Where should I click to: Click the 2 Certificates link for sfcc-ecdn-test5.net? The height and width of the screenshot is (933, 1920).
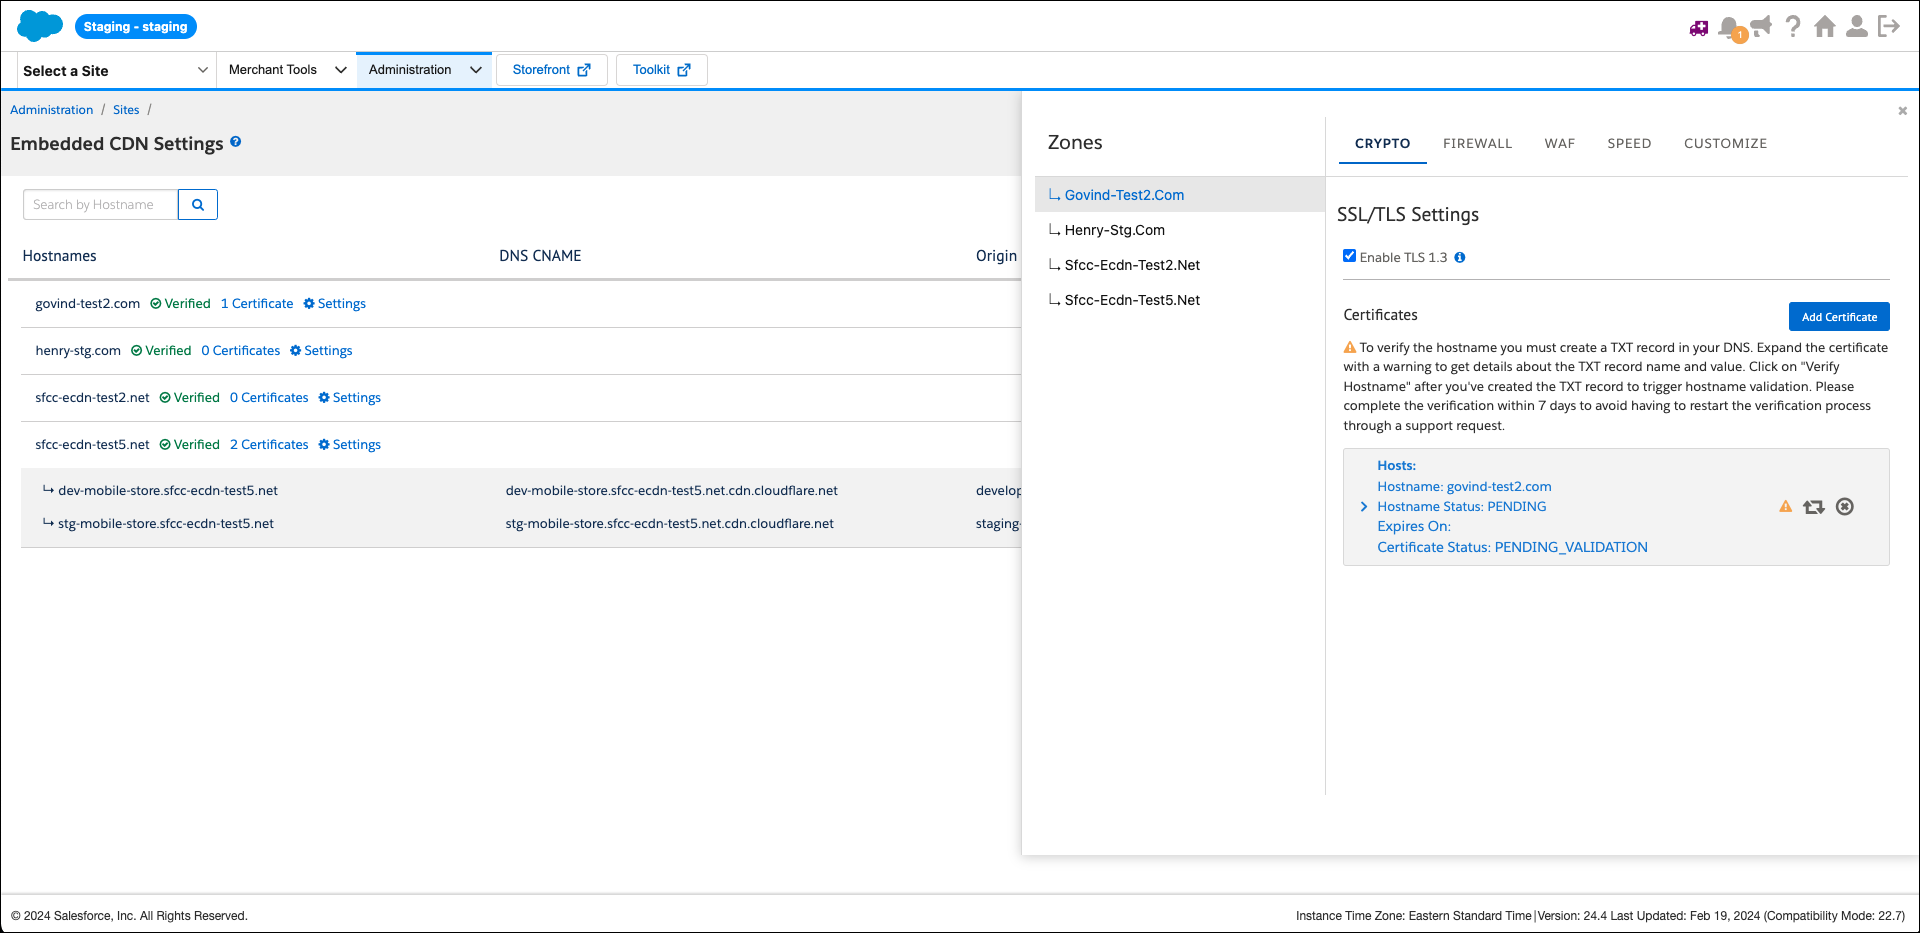tap(269, 445)
